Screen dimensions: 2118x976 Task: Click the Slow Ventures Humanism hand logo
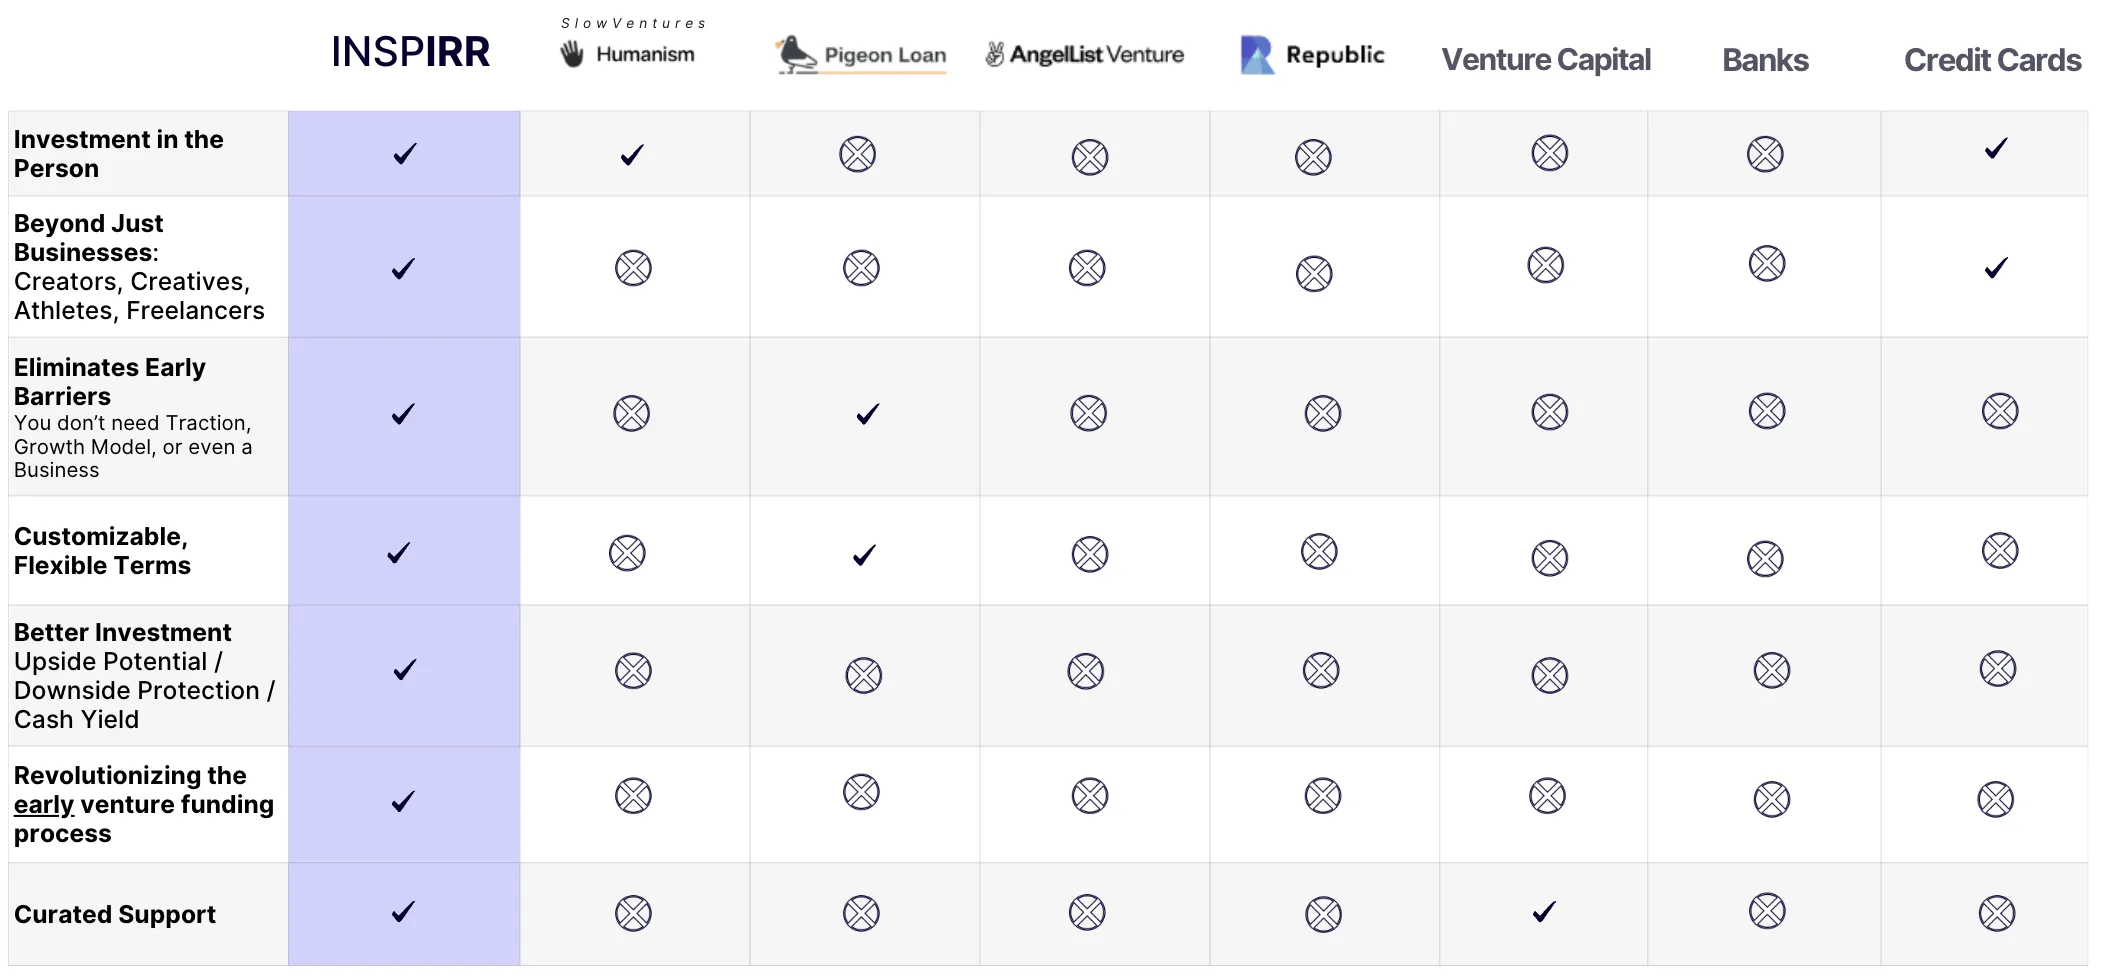pyautogui.click(x=572, y=54)
